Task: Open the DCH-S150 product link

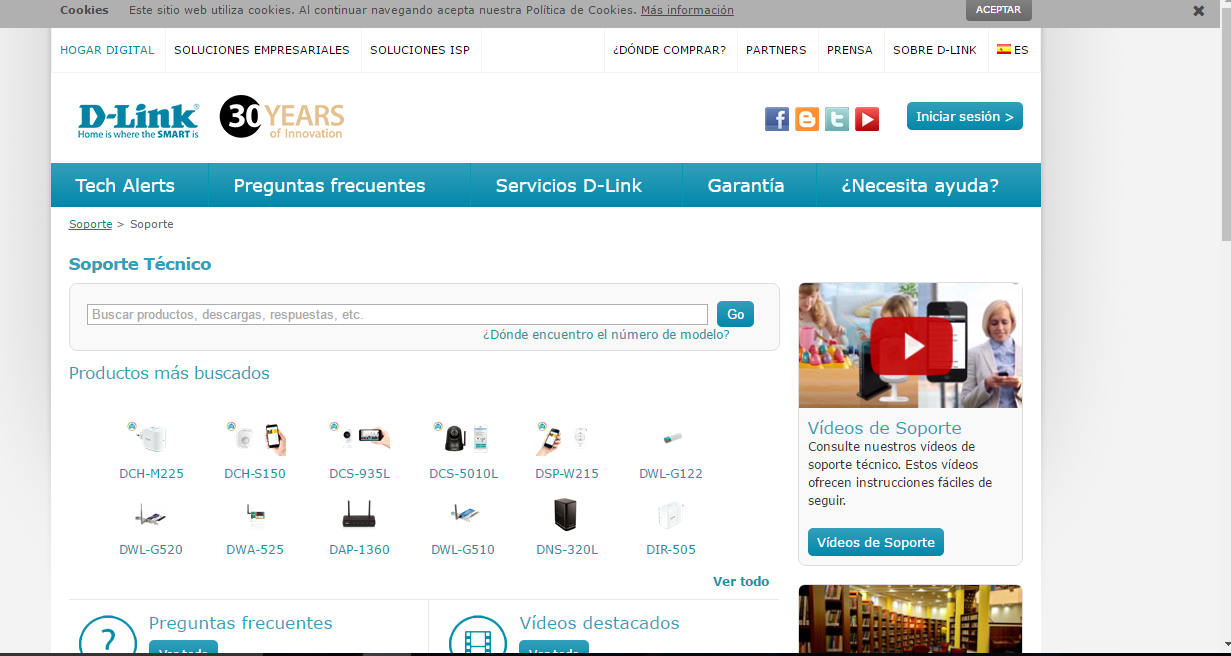Action: (255, 474)
